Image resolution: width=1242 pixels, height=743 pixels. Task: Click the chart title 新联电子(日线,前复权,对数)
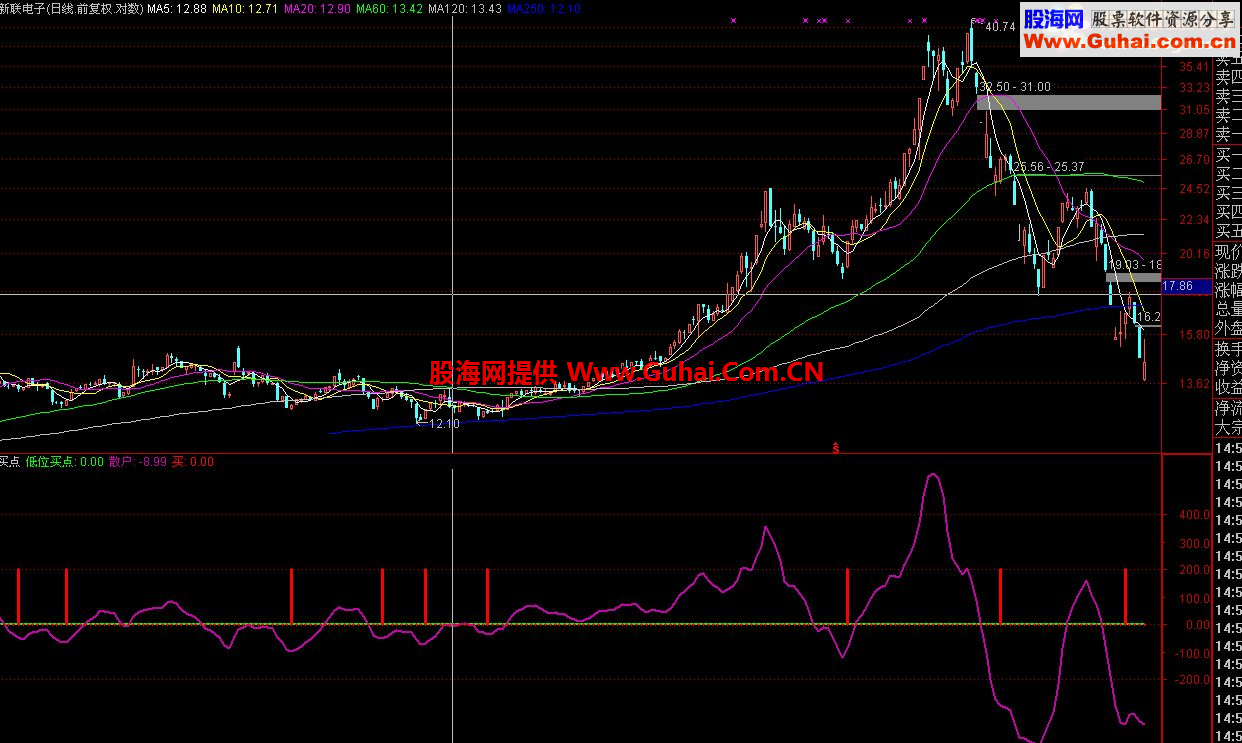click(x=72, y=8)
